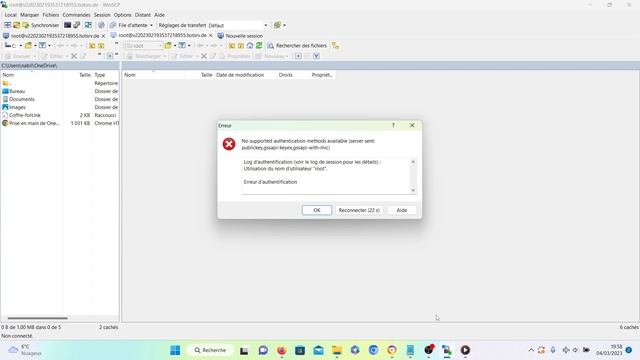Open the Aide menu in menu bar
Image resolution: width=640 pixels, height=360 pixels.
159,15
